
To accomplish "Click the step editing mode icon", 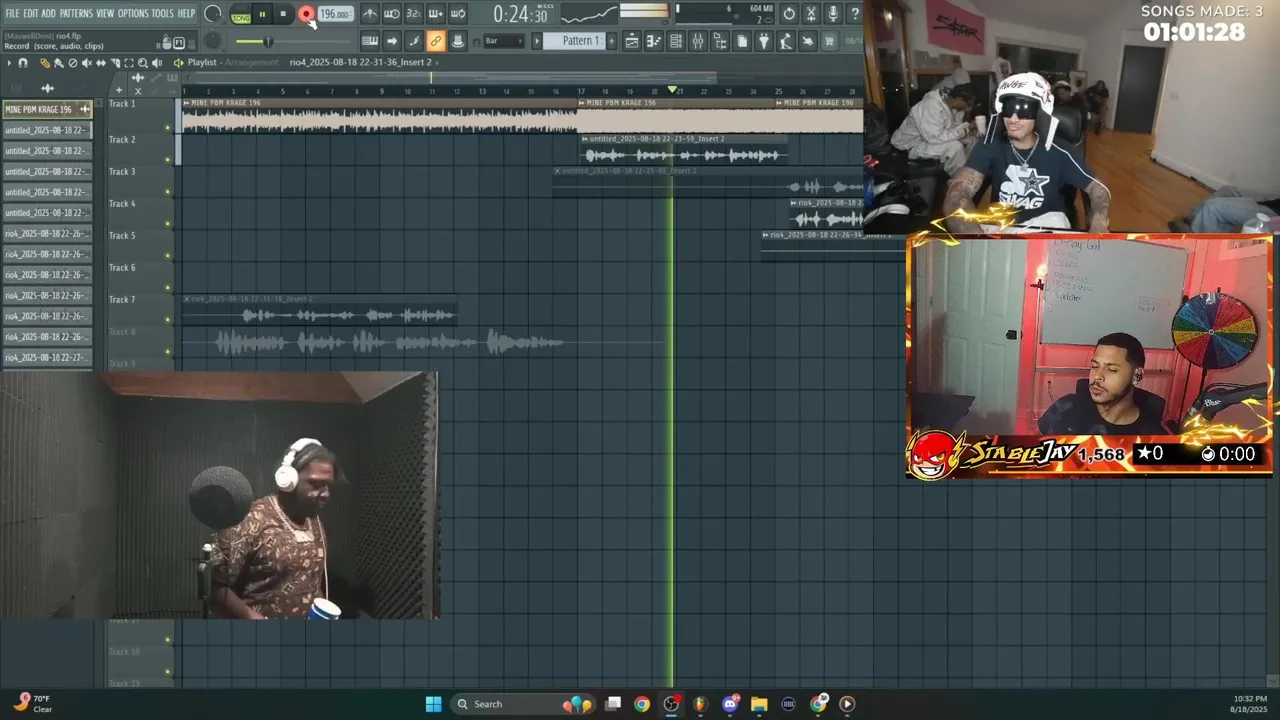I will point(414,41).
